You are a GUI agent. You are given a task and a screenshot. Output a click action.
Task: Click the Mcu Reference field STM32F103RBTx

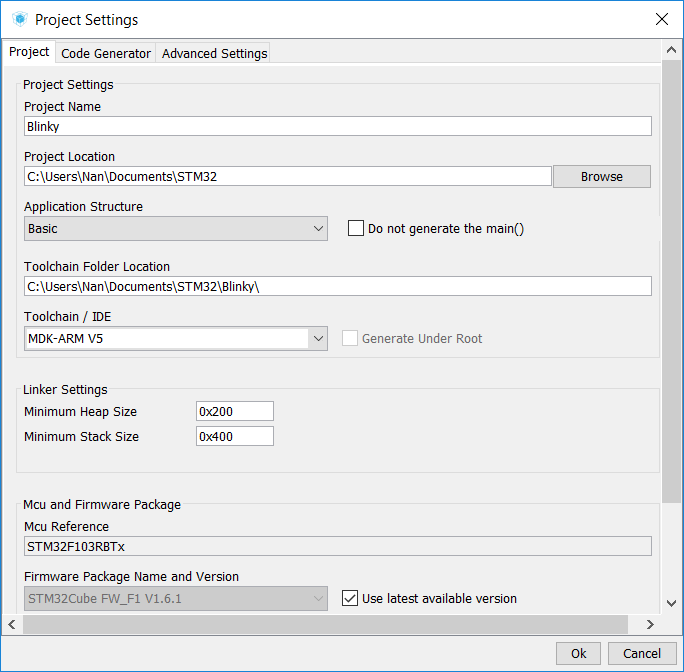pyautogui.click(x=338, y=546)
